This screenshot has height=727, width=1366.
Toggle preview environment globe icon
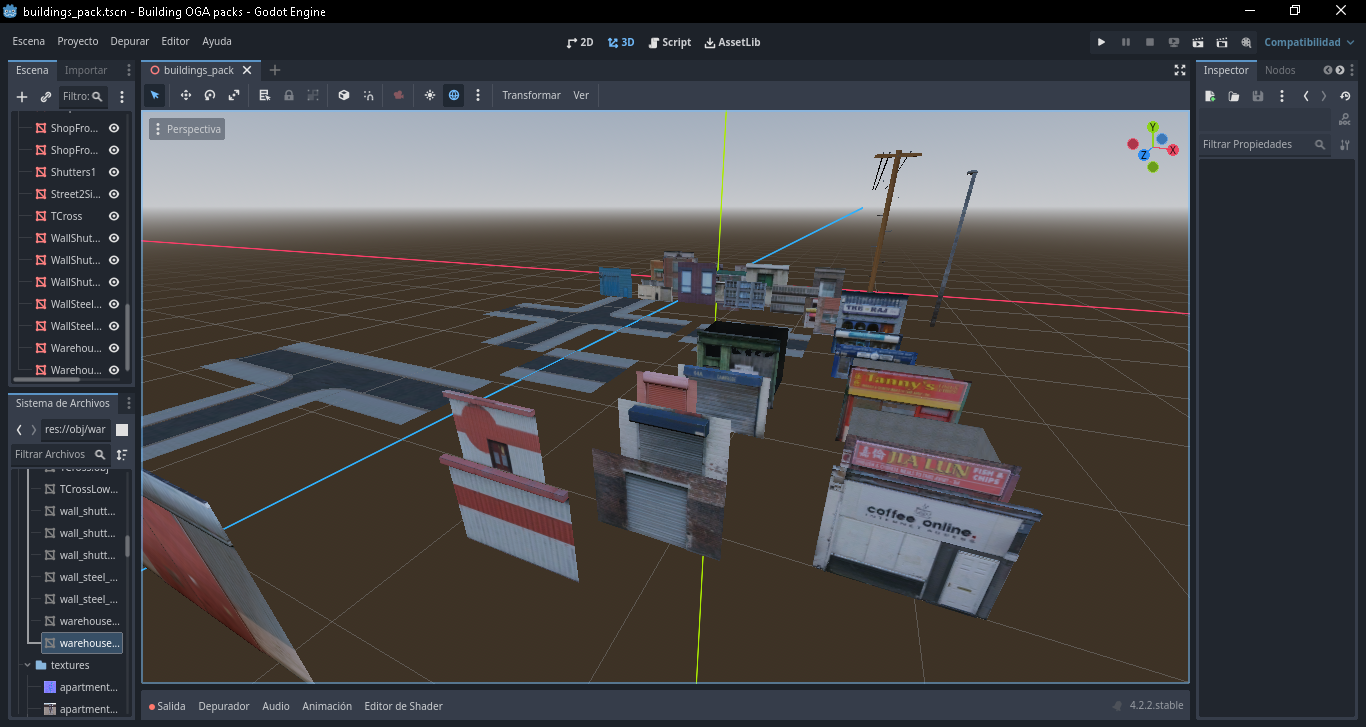pyautogui.click(x=454, y=95)
